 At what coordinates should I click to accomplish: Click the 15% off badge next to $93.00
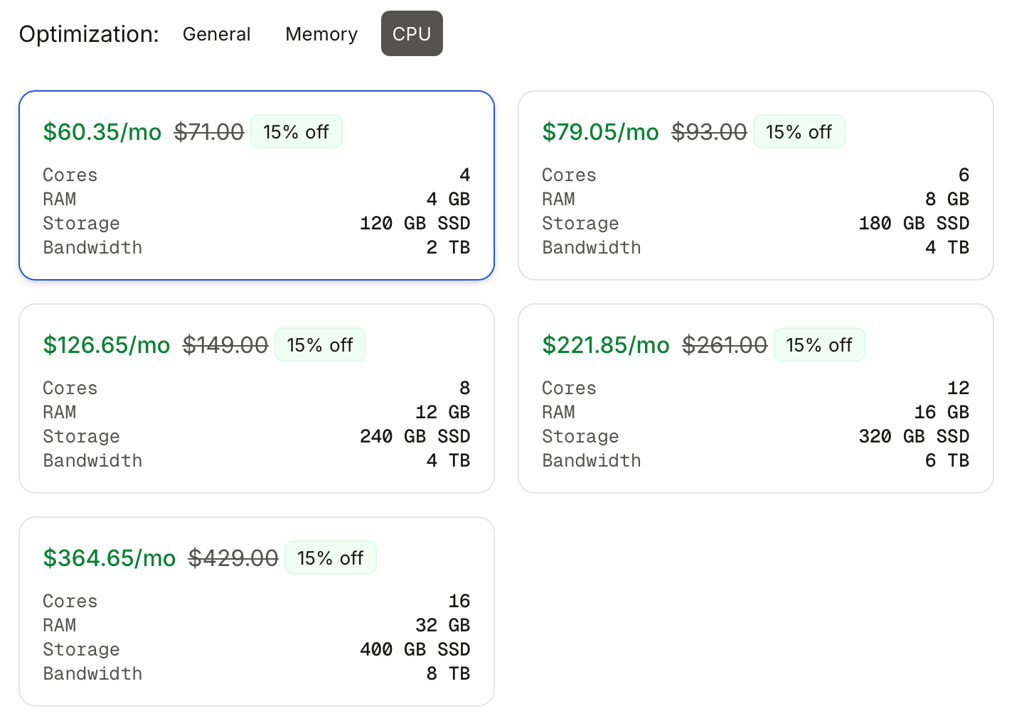(x=799, y=132)
